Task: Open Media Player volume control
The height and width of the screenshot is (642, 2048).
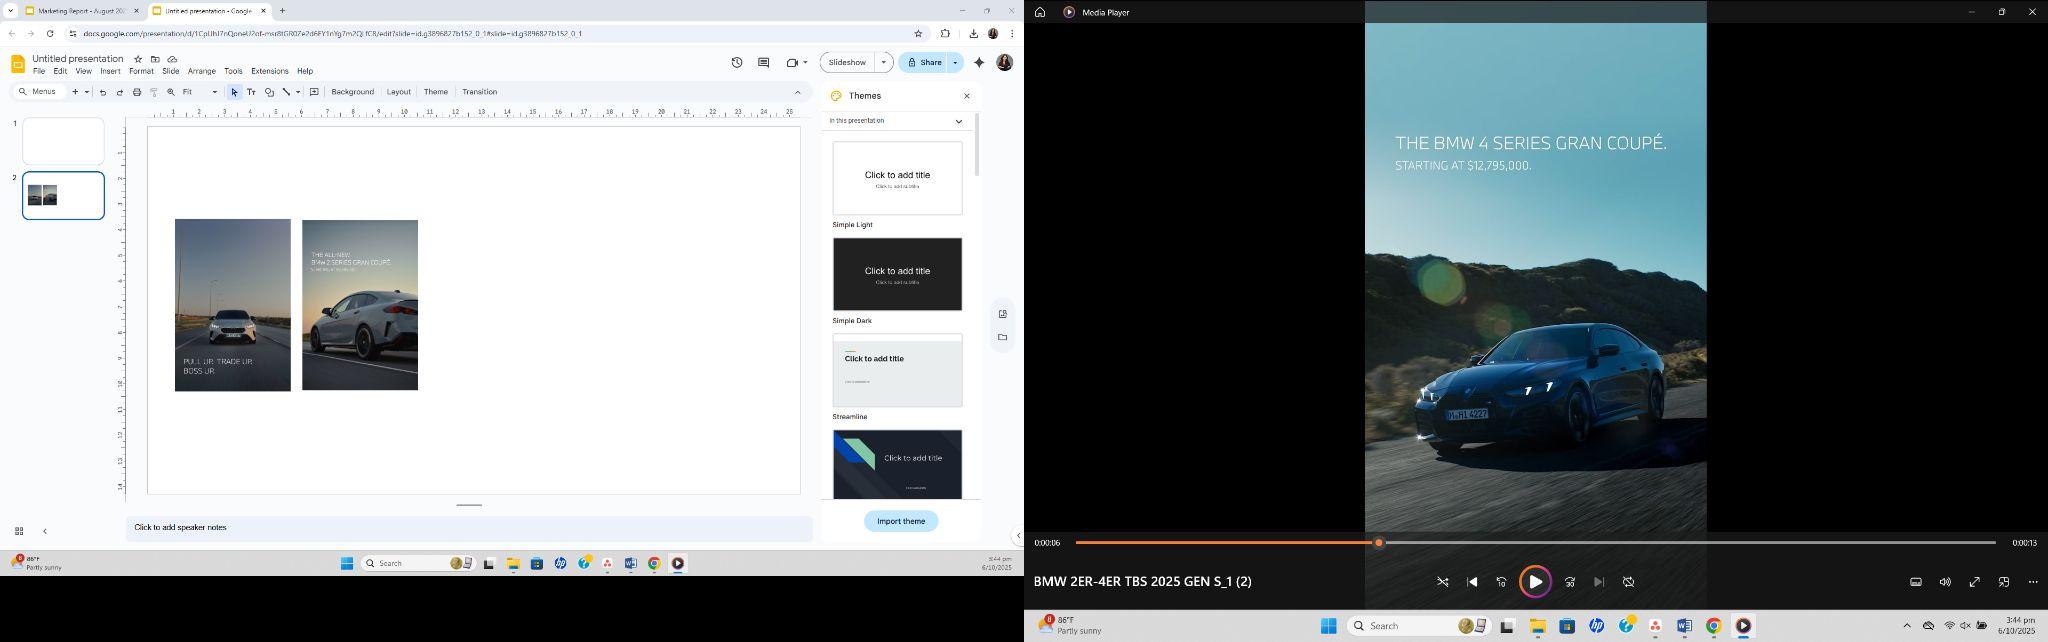Action: pos(1945,582)
